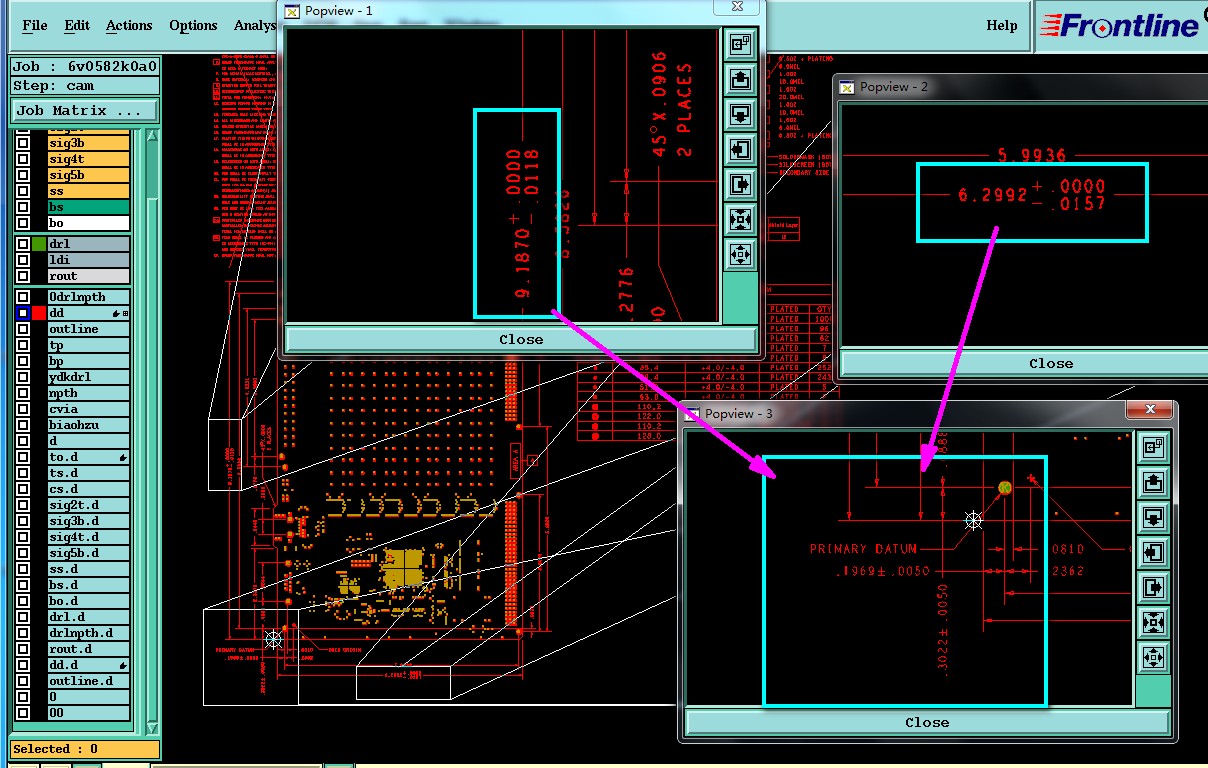This screenshot has width=1208, height=768.
Task: Click the Job : 6v0582k0a0 label
Action: (x=84, y=67)
